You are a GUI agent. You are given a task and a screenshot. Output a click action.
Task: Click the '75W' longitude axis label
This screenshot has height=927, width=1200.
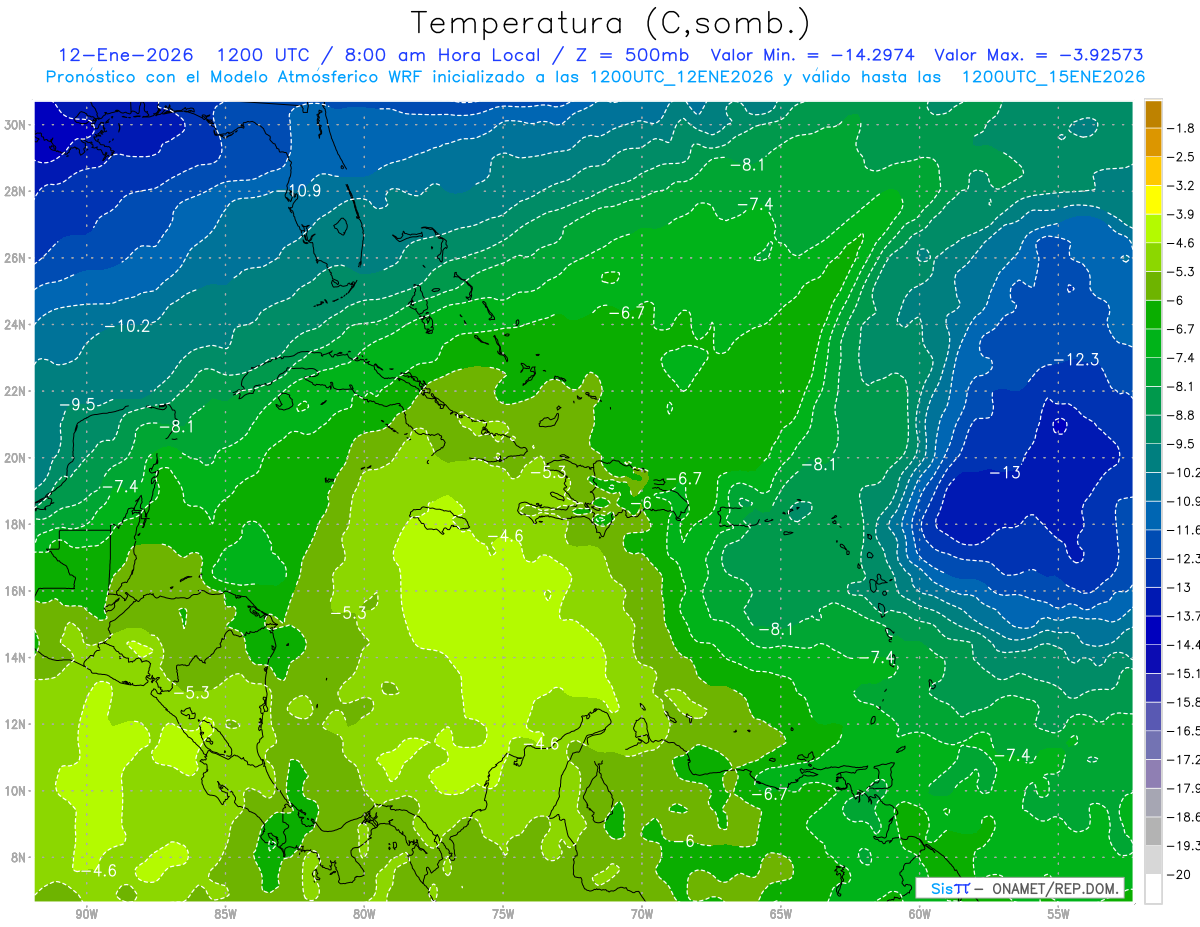coord(503,914)
